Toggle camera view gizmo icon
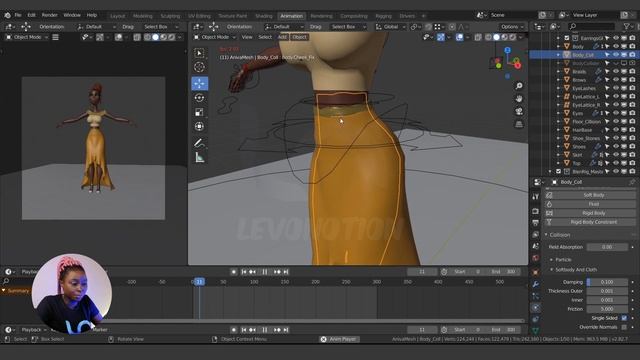Viewport: 640px width, 360px height. pyautogui.click(x=519, y=111)
